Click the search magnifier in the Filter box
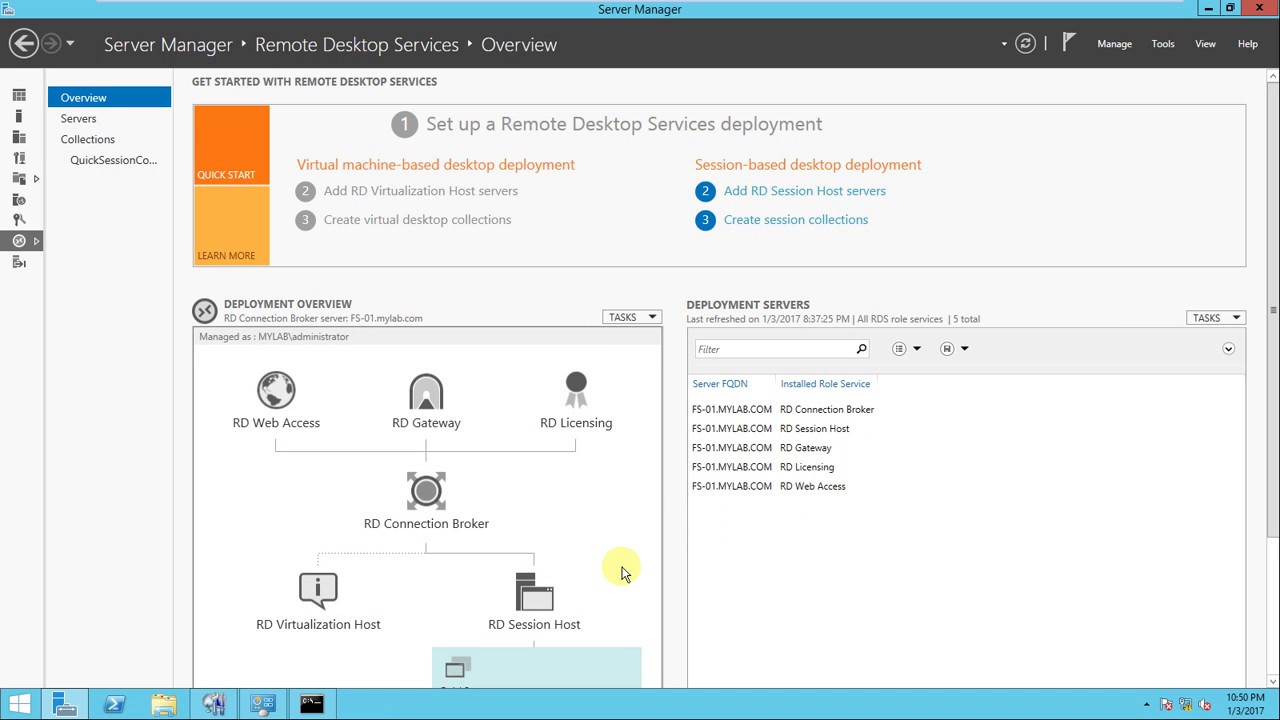1280x720 pixels. coord(861,349)
